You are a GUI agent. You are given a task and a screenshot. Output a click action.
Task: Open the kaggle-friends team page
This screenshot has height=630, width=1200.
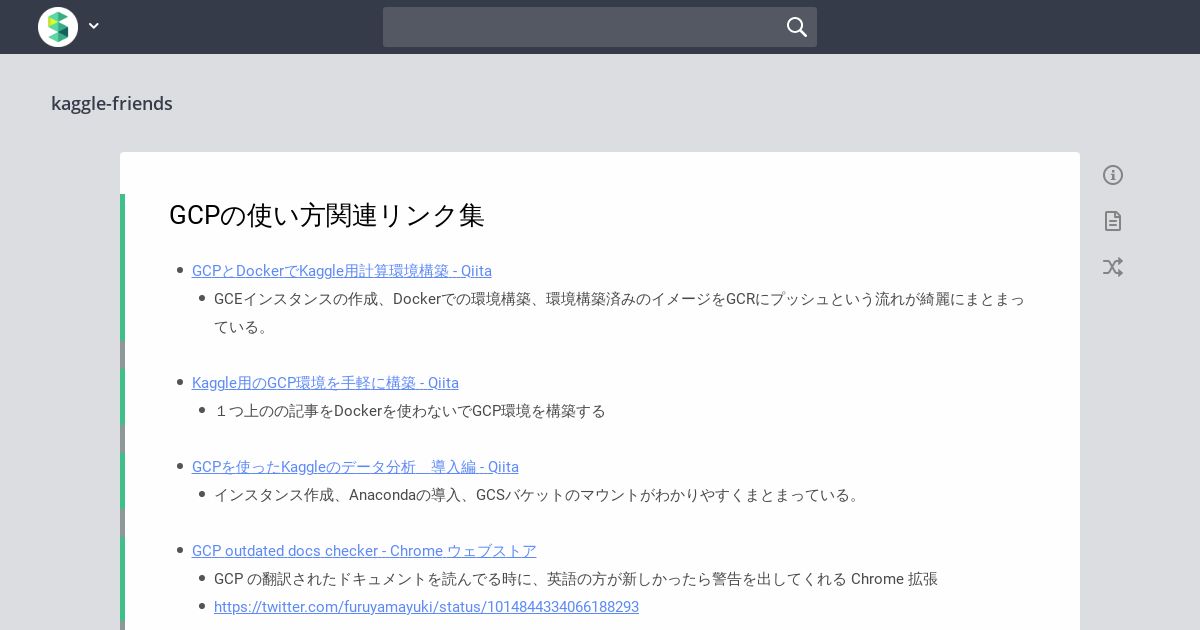tap(112, 104)
